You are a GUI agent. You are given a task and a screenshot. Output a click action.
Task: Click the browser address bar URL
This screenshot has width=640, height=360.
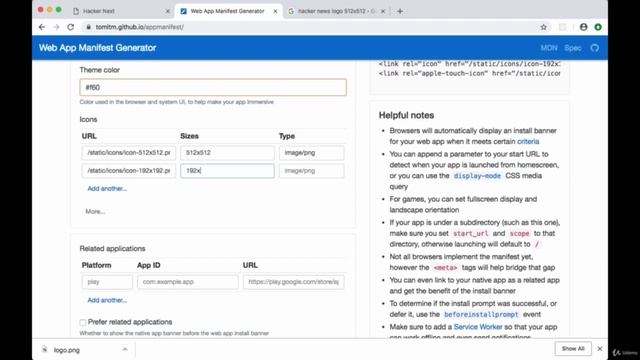pyautogui.click(x=140, y=27)
